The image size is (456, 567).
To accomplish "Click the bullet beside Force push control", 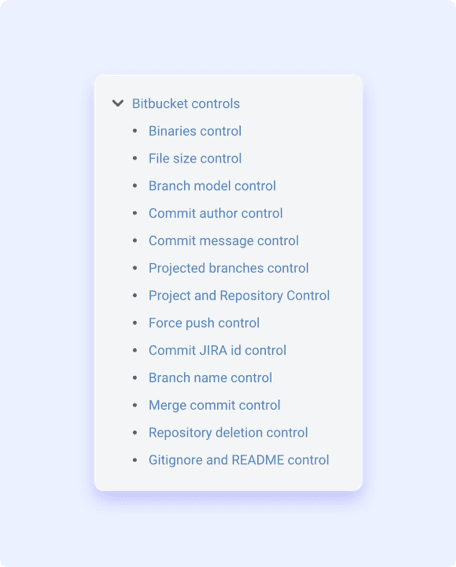I will pos(135,323).
